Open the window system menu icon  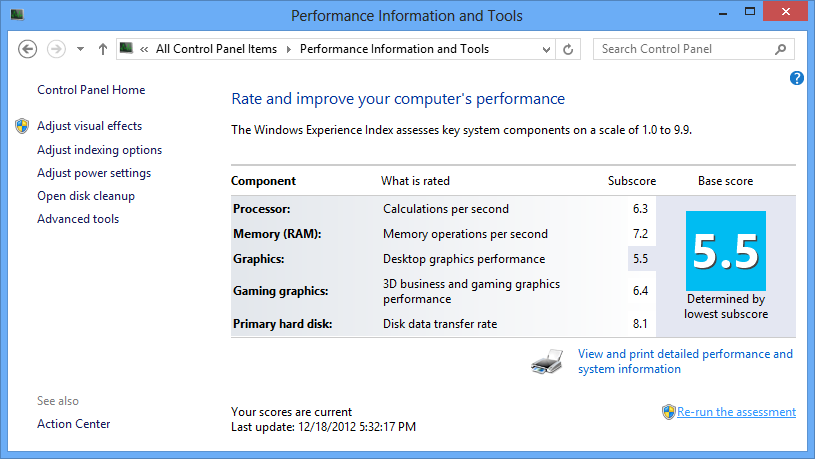(x=17, y=15)
